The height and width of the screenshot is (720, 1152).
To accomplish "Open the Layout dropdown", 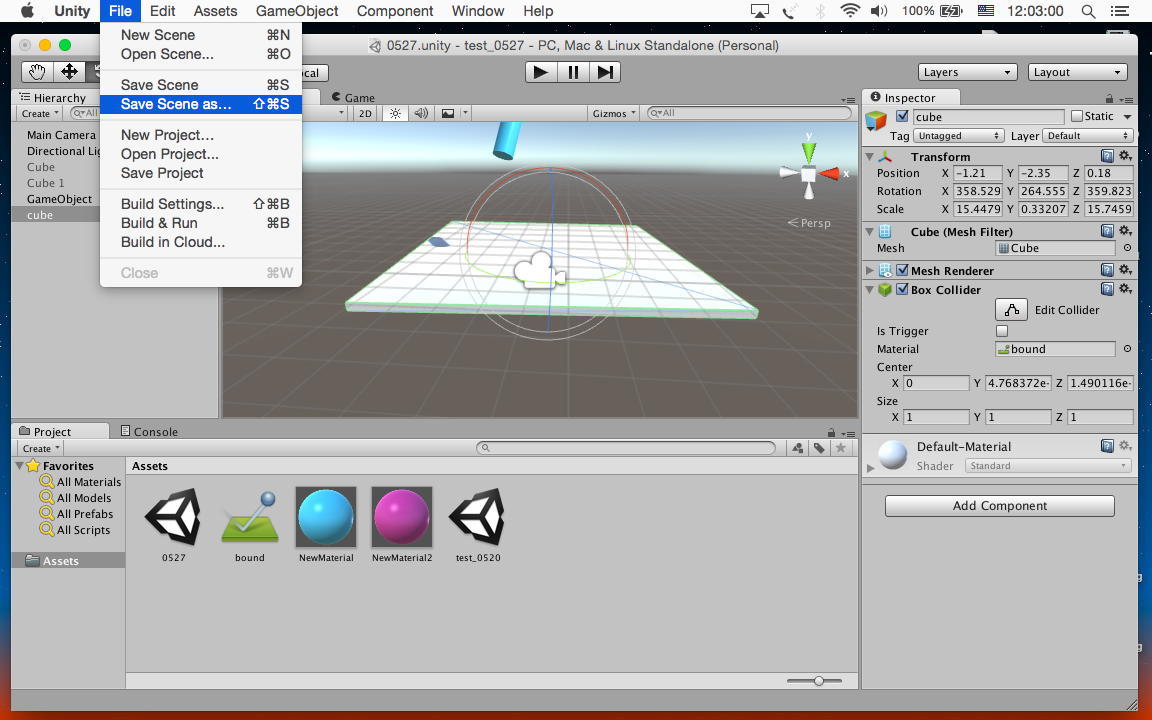I will (x=1077, y=72).
